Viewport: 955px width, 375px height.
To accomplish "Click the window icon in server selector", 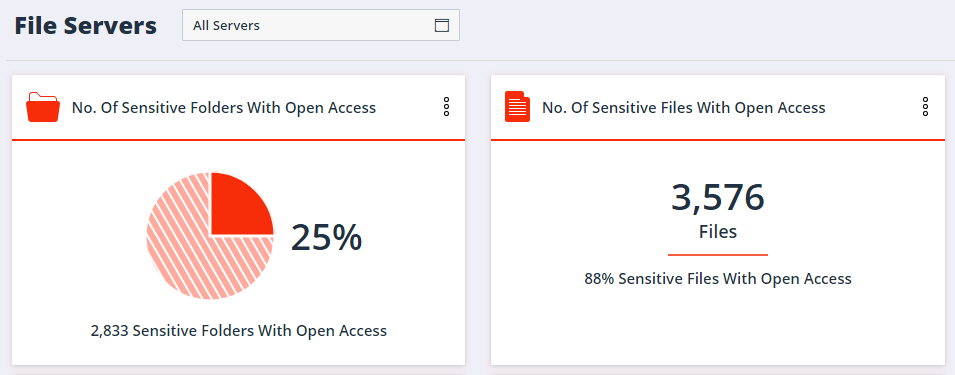I will (441, 26).
